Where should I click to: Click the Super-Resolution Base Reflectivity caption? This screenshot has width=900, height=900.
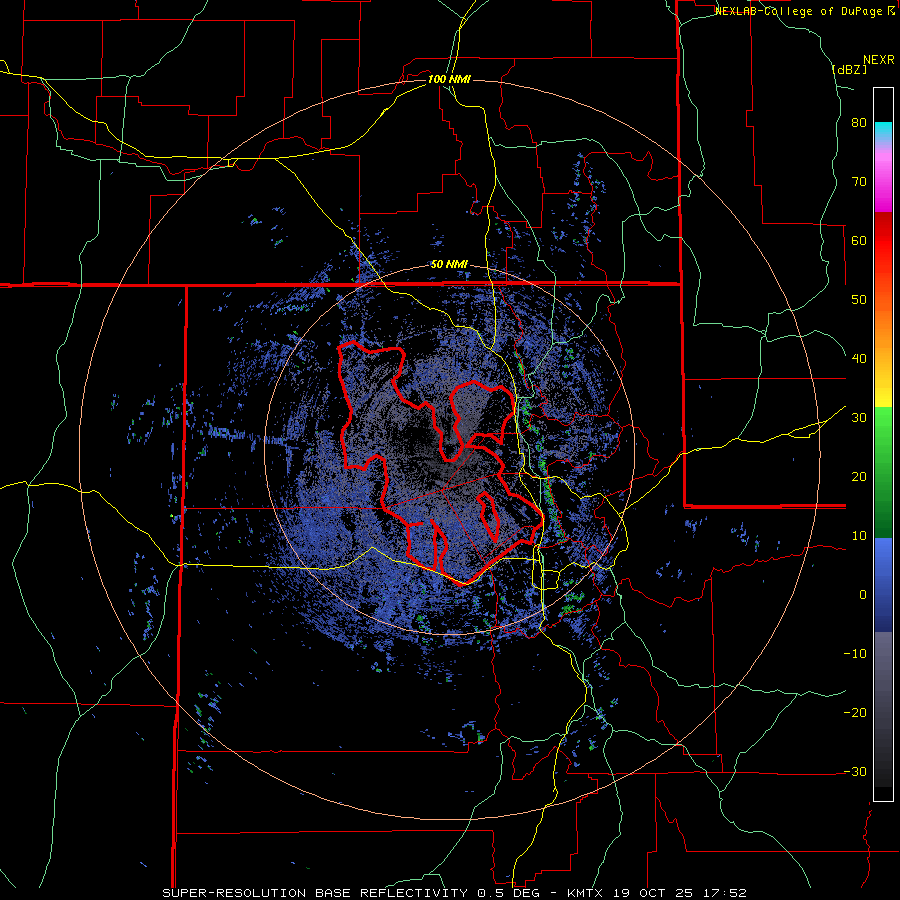(350, 893)
